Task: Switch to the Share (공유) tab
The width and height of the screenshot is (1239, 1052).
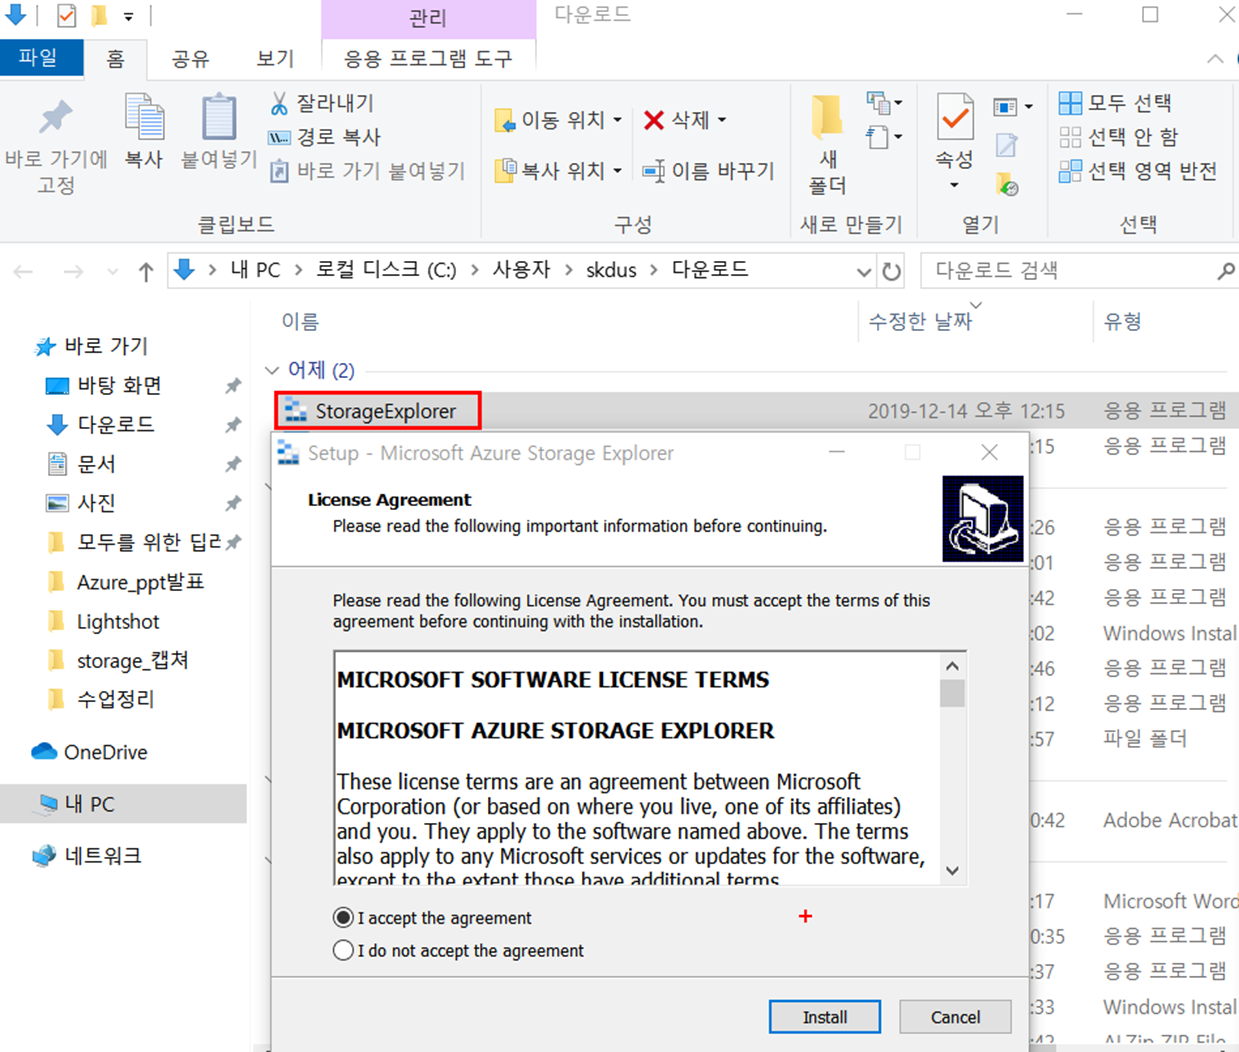Action: [190, 58]
